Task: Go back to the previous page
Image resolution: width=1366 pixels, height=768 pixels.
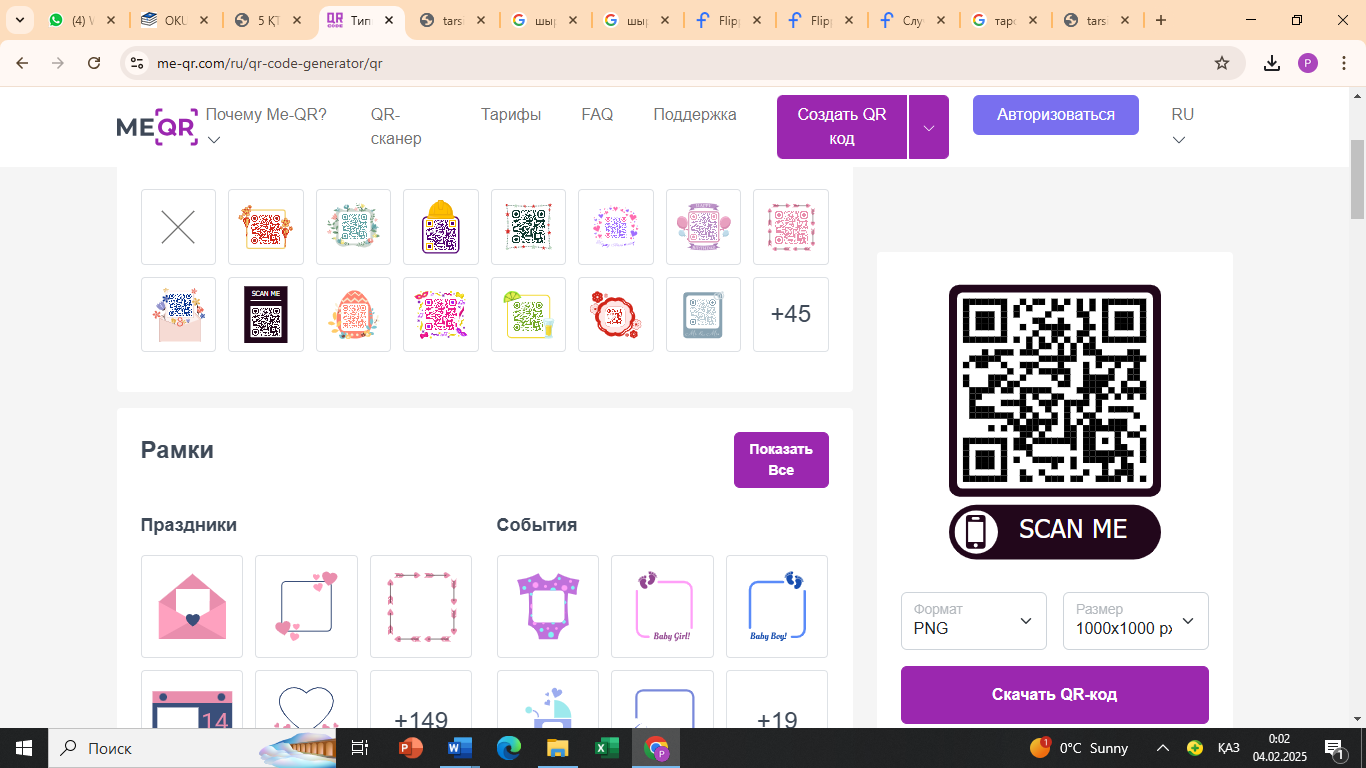Action: pos(22,63)
